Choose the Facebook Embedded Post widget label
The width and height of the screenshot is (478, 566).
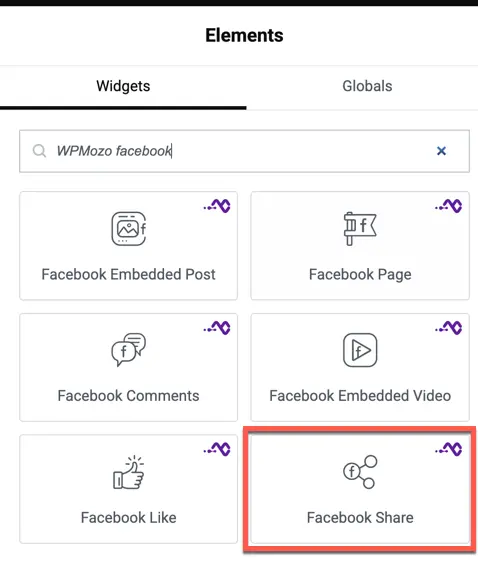[129, 274]
